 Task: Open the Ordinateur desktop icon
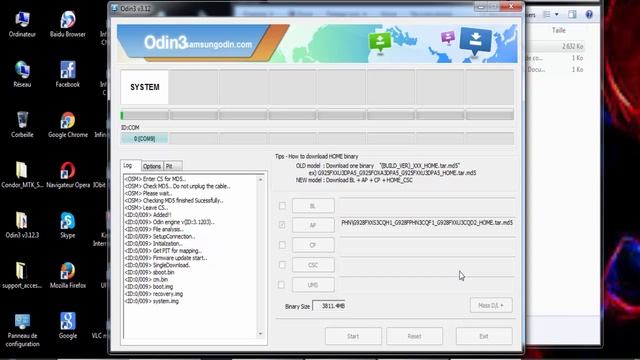pos(22,24)
